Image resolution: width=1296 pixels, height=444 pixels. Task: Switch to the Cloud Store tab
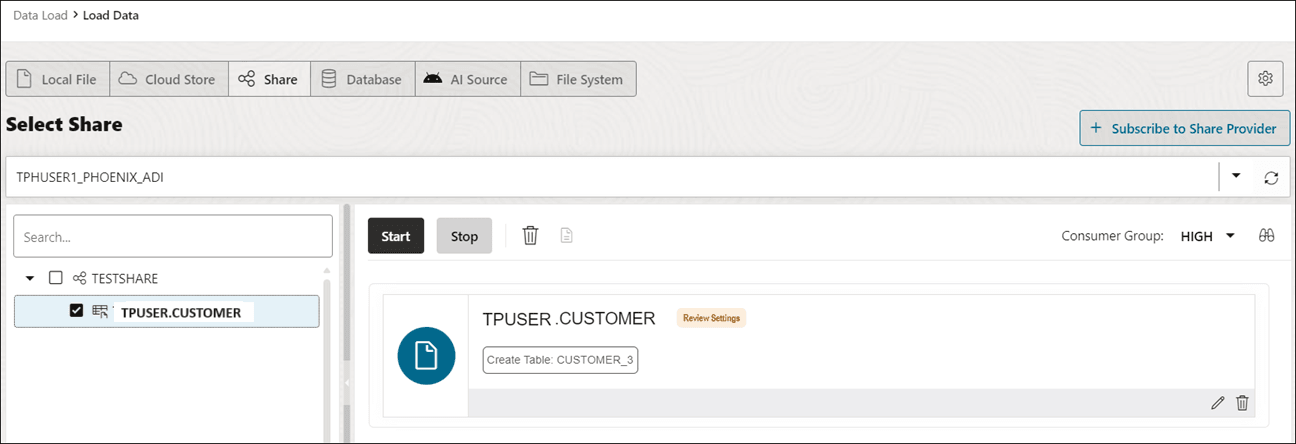(x=168, y=79)
